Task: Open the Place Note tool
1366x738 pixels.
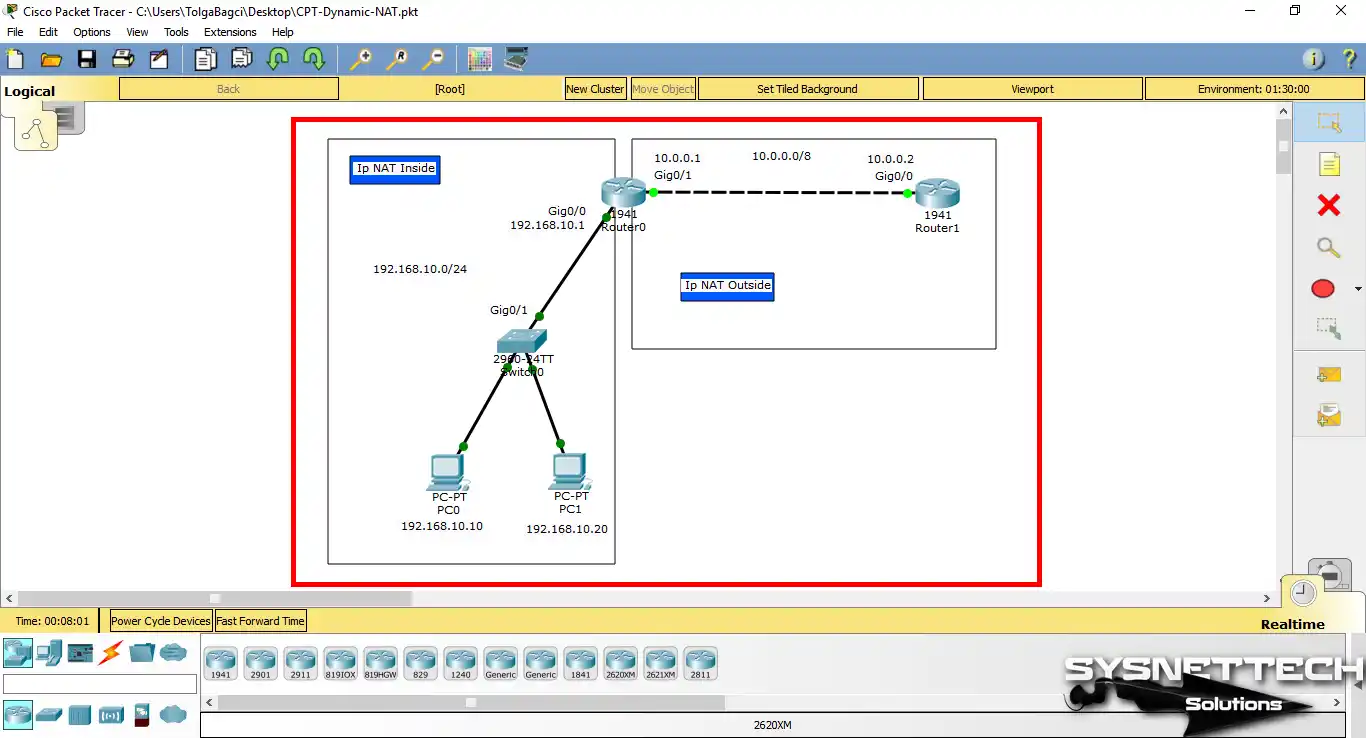Action: 1329,163
